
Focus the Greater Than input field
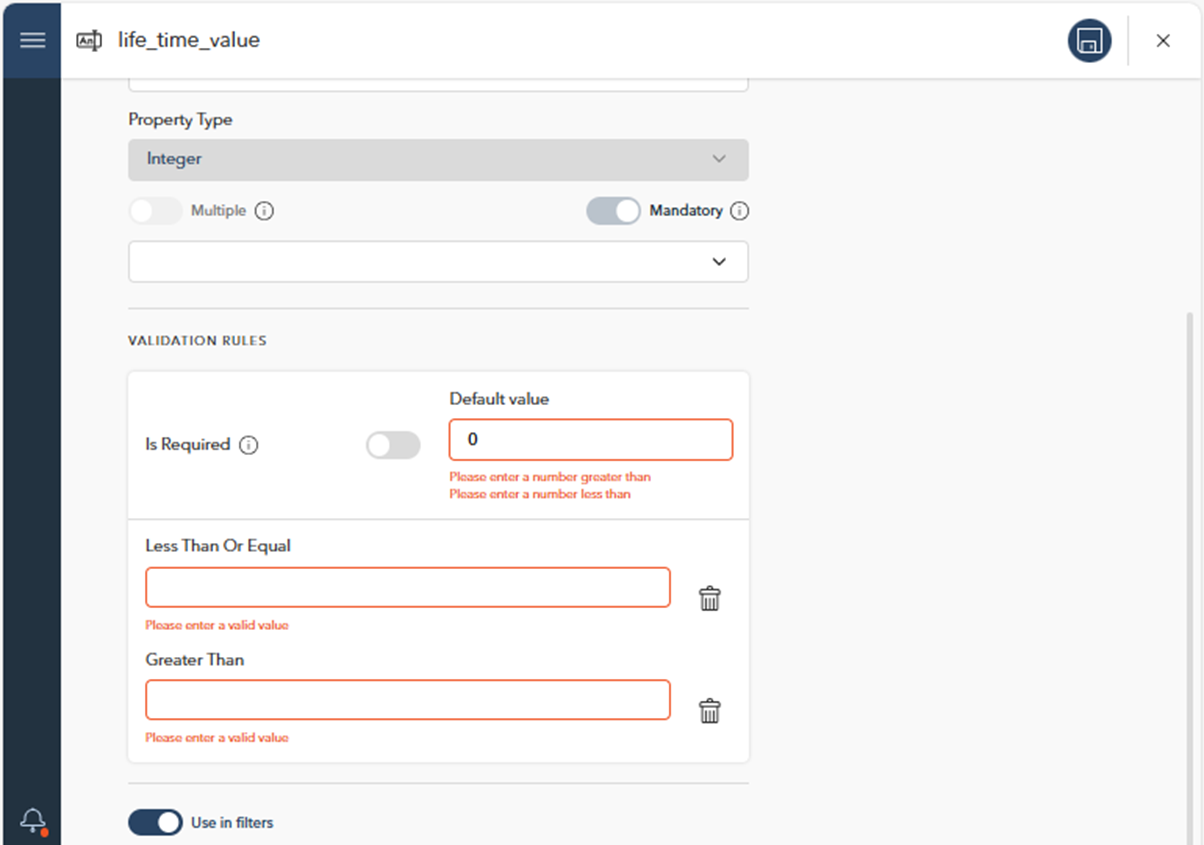tap(408, 700)
